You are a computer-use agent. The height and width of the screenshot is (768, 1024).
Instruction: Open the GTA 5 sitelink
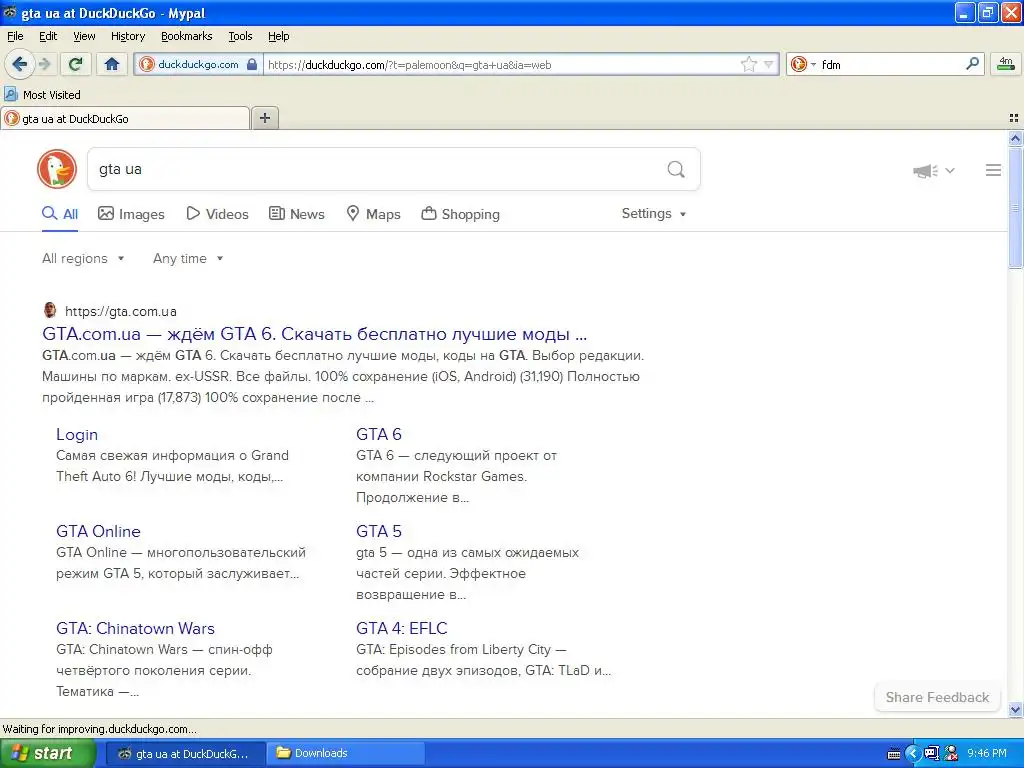pos(379,531)
